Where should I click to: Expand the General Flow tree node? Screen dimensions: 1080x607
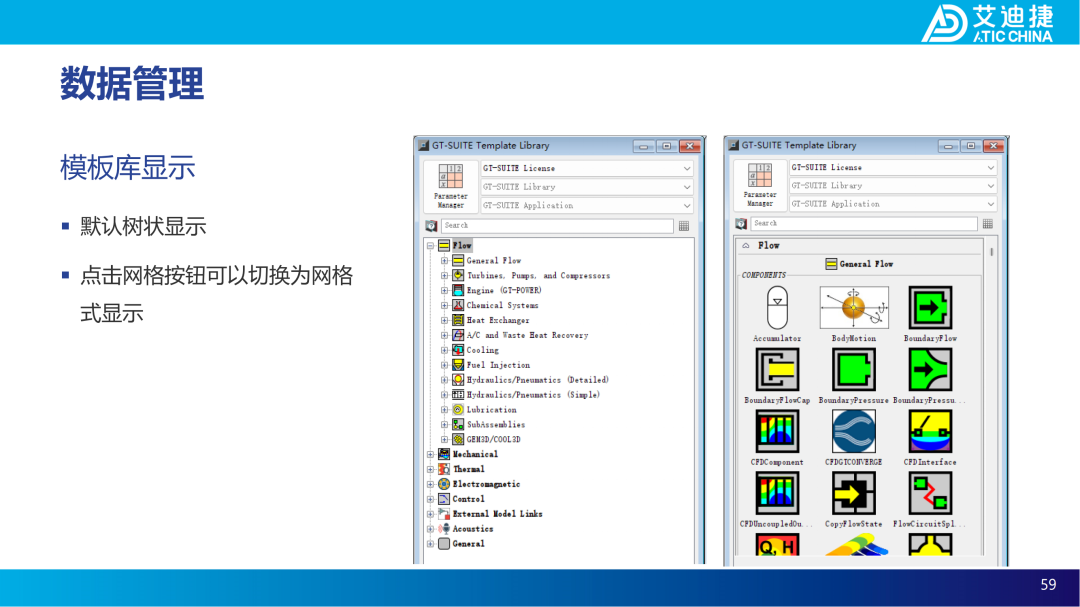point(444,260)
